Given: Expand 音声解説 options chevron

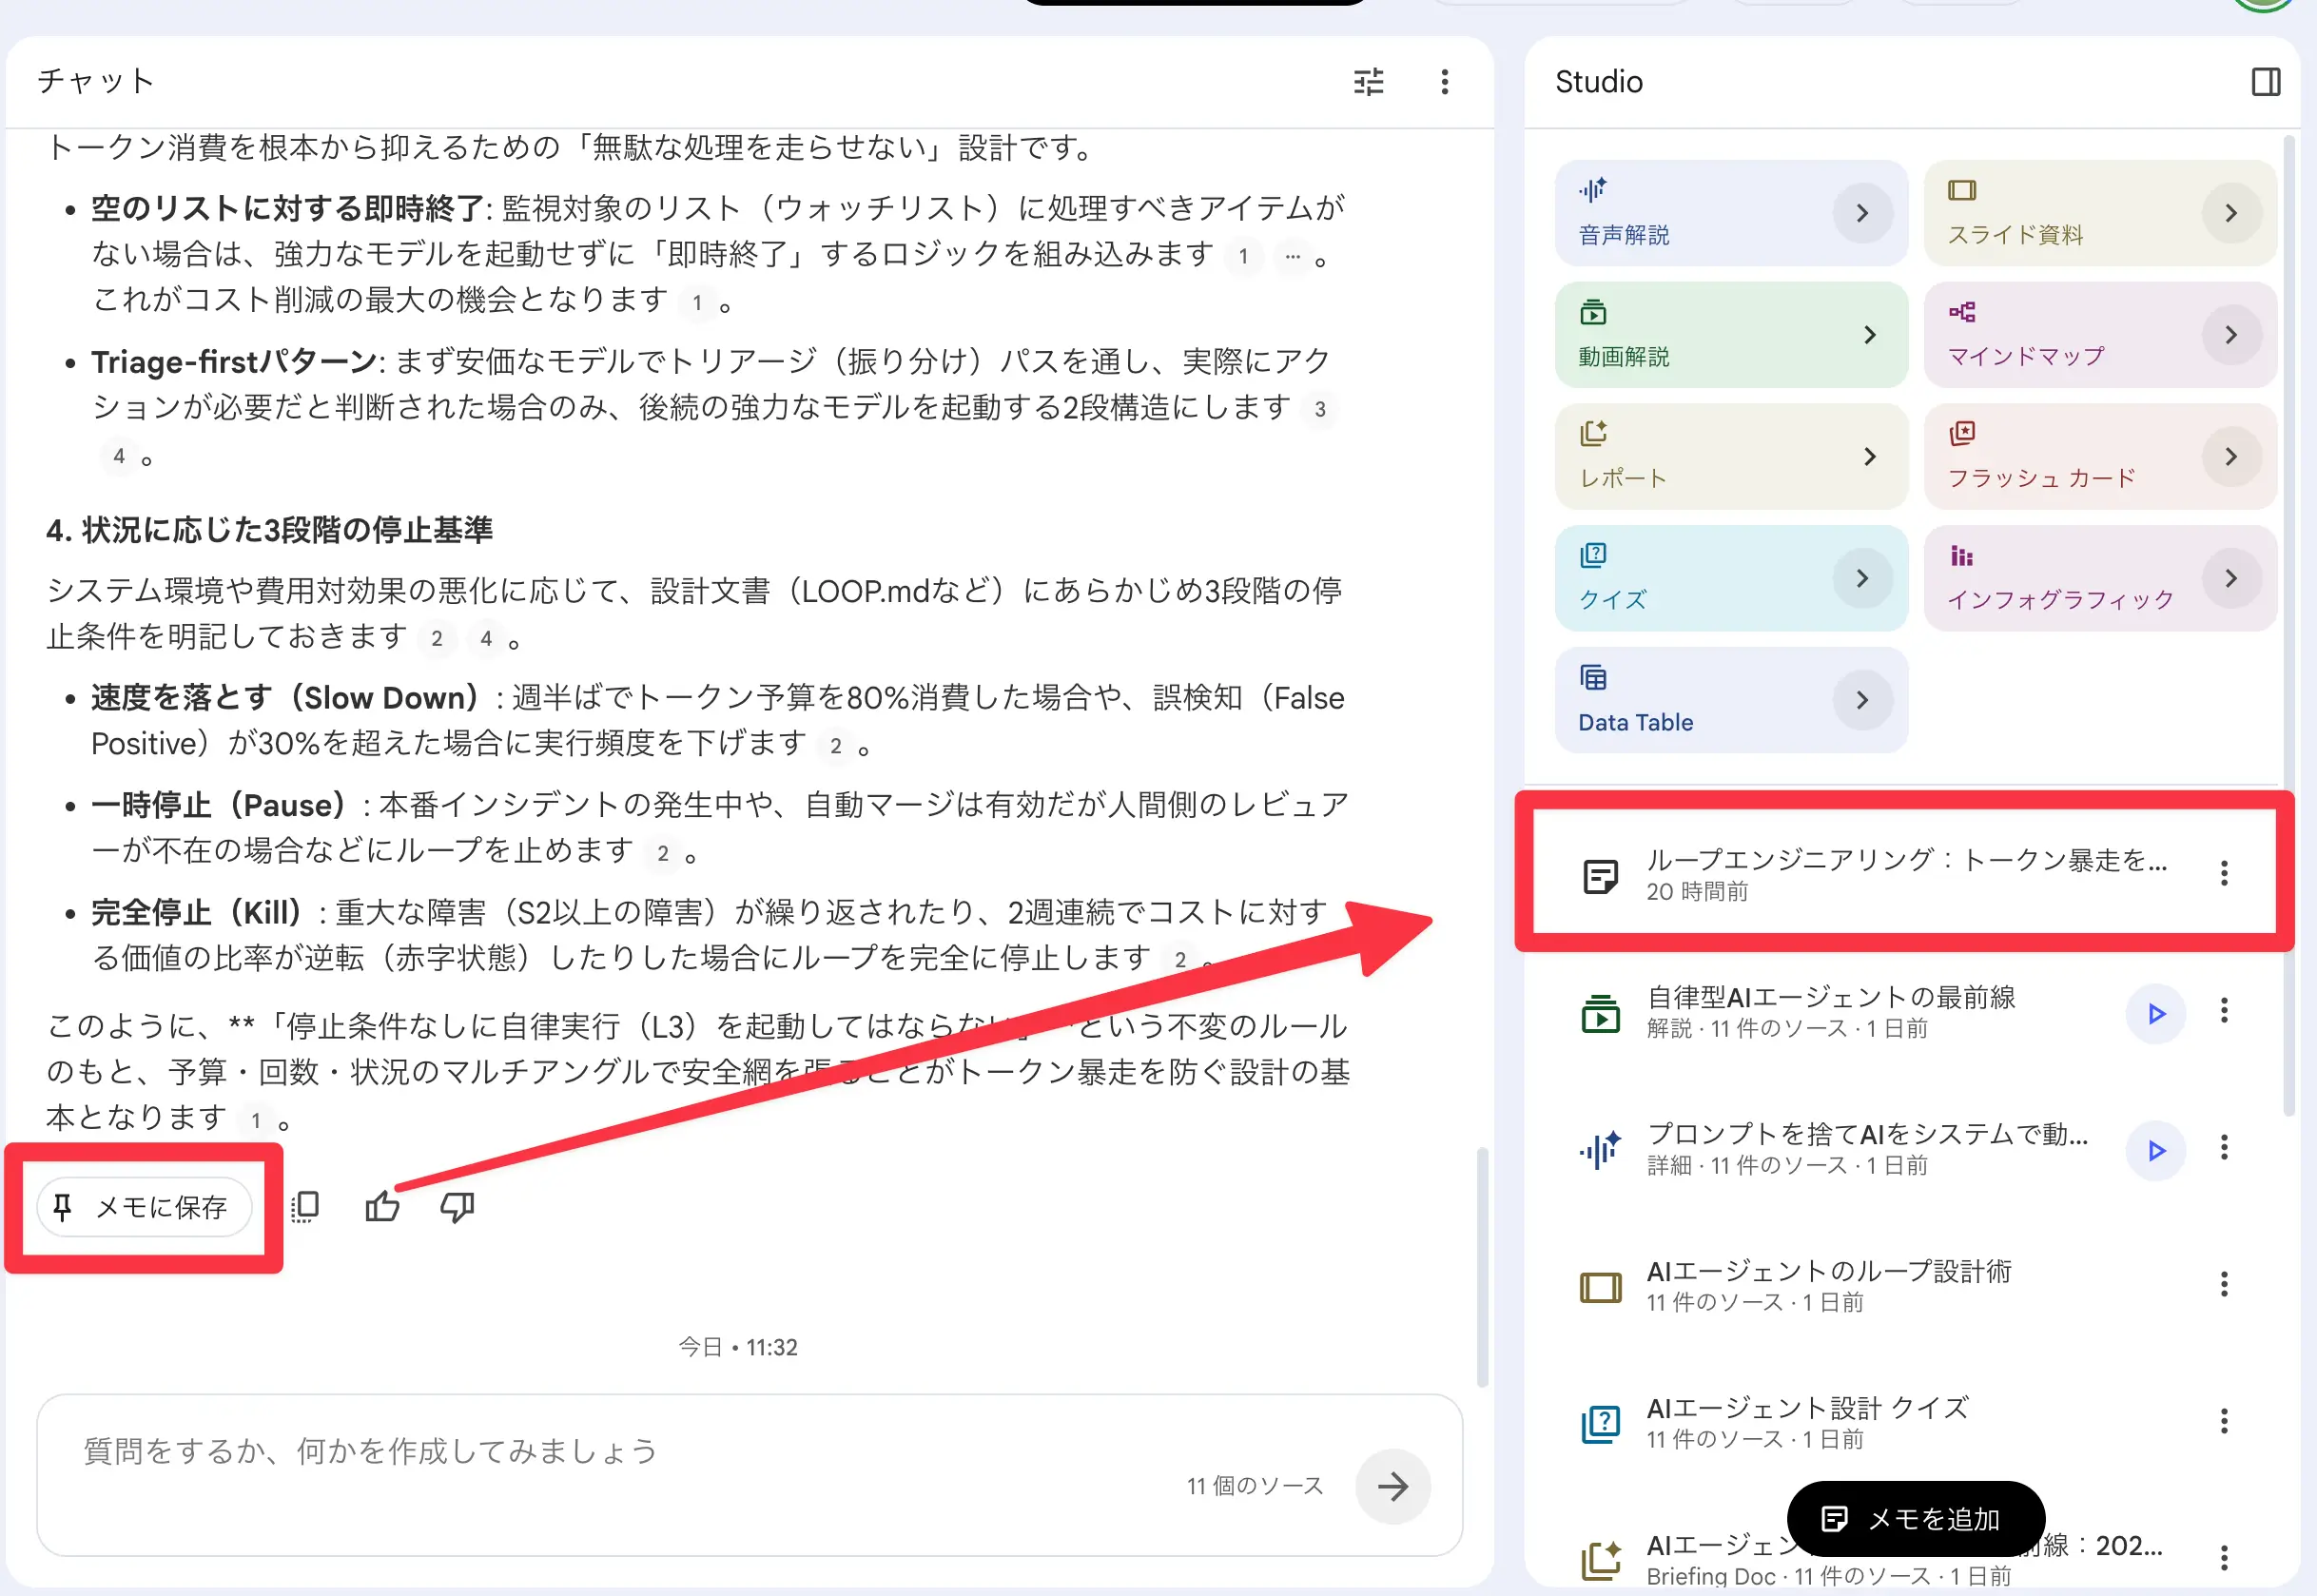Looking at the screenshot, I should point(1862,213).
